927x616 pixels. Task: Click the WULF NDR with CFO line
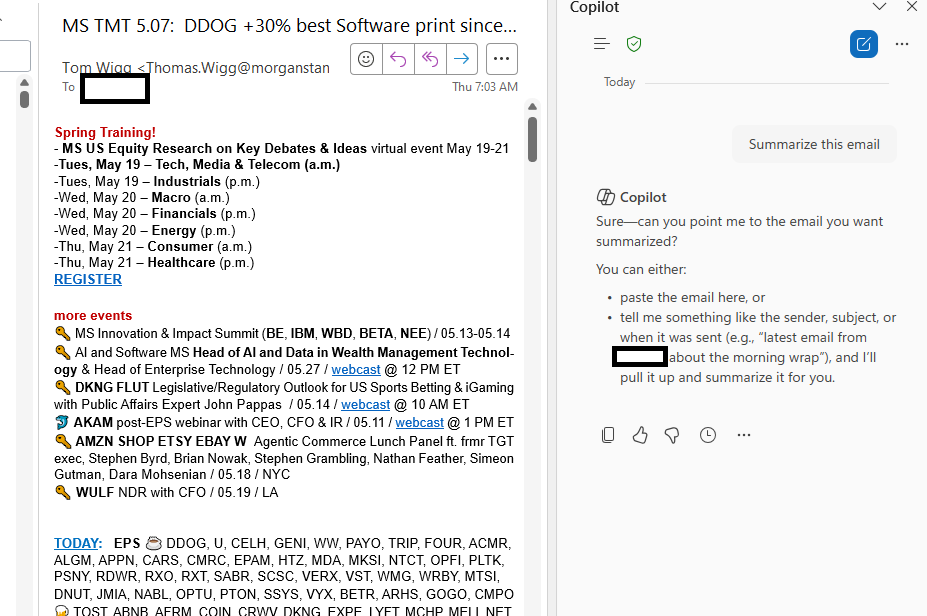(x=166, y=492)
